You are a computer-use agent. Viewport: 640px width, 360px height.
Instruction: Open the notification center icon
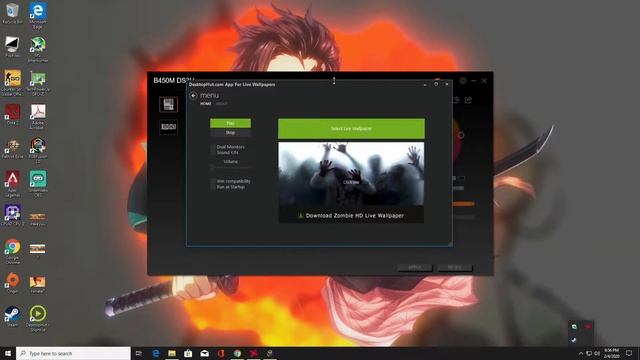(629, 353)
